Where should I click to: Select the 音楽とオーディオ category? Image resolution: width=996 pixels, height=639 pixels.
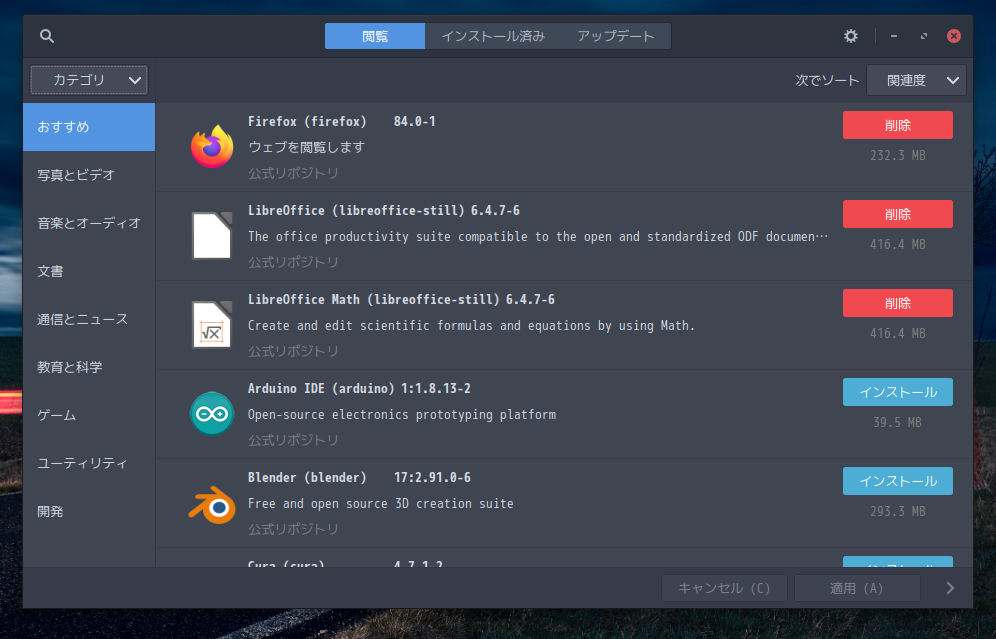[89, 223]
